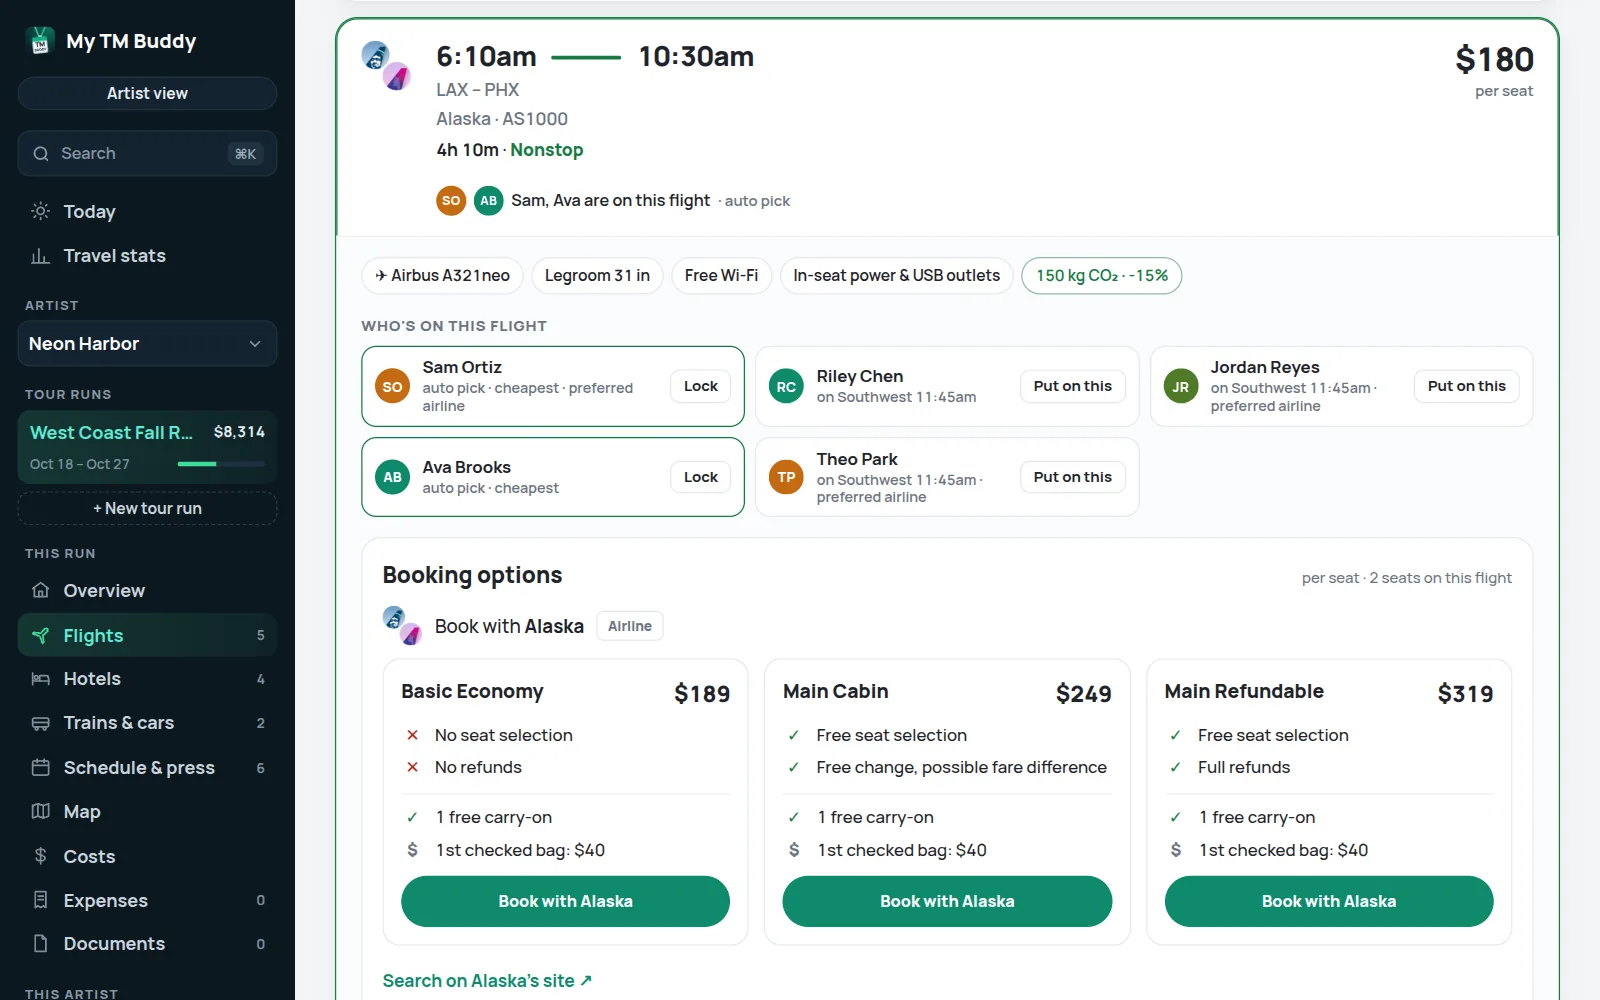
Task: Lock Sam Ortiz on this flight
Action: pos(701,386)
